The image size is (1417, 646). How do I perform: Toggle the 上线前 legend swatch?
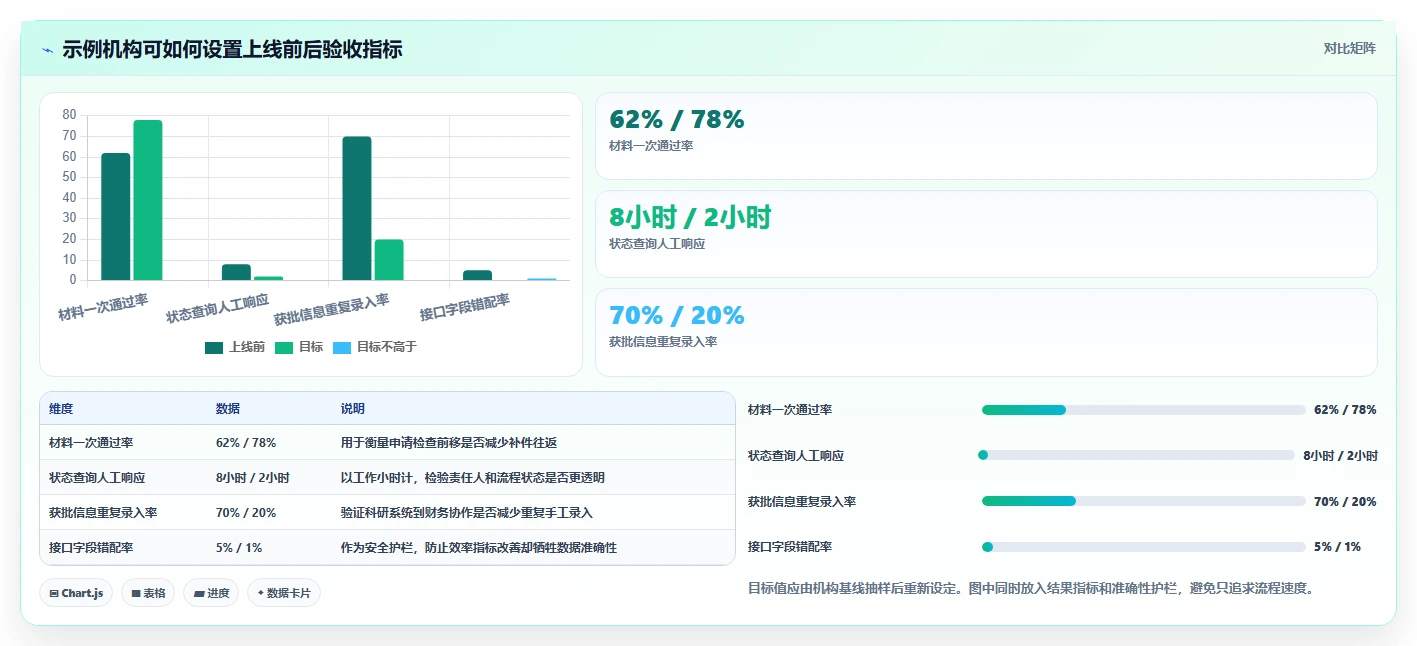pos(214,347)
